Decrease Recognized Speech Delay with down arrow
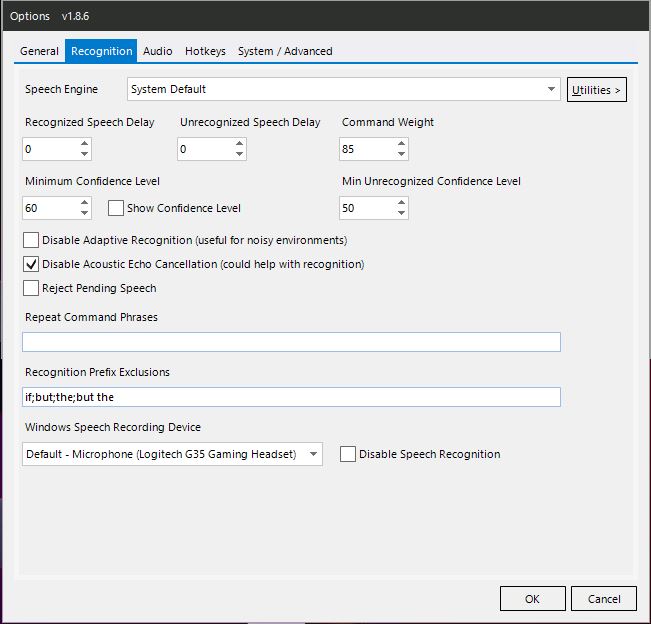The width and height of the screenshot is (651, 624). 84,154
